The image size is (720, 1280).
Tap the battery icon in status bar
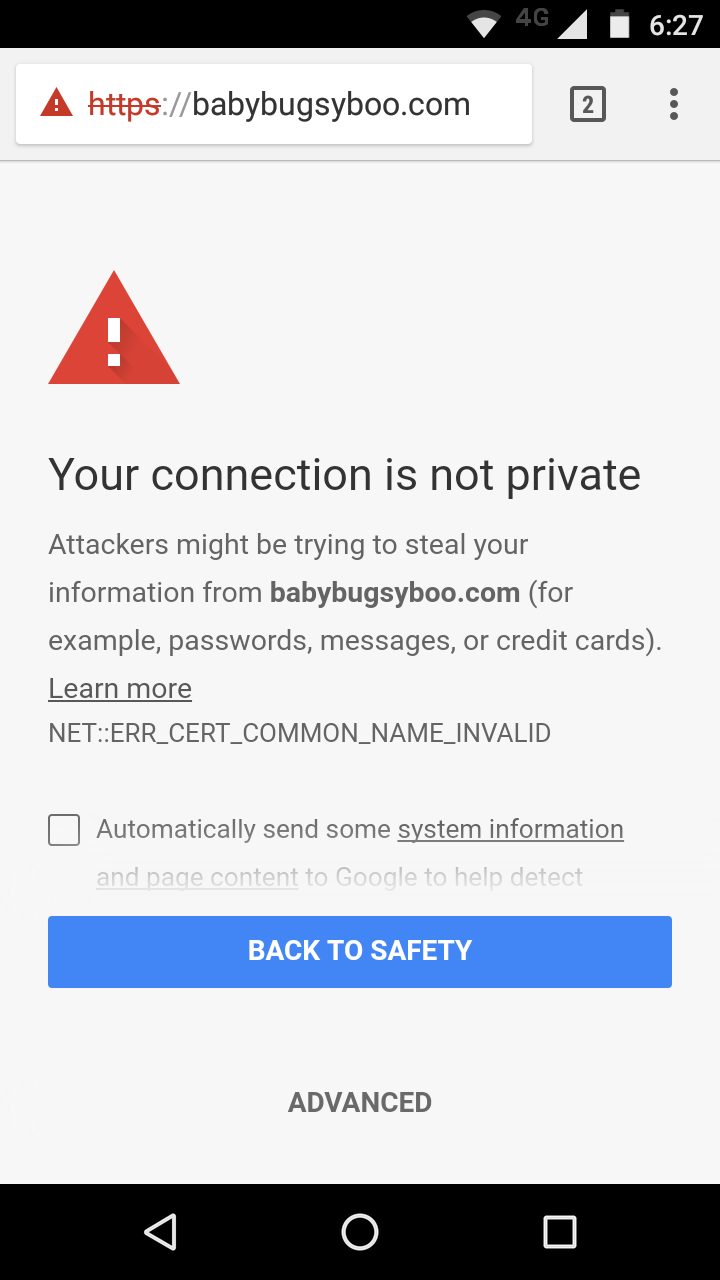pos(620,23)
